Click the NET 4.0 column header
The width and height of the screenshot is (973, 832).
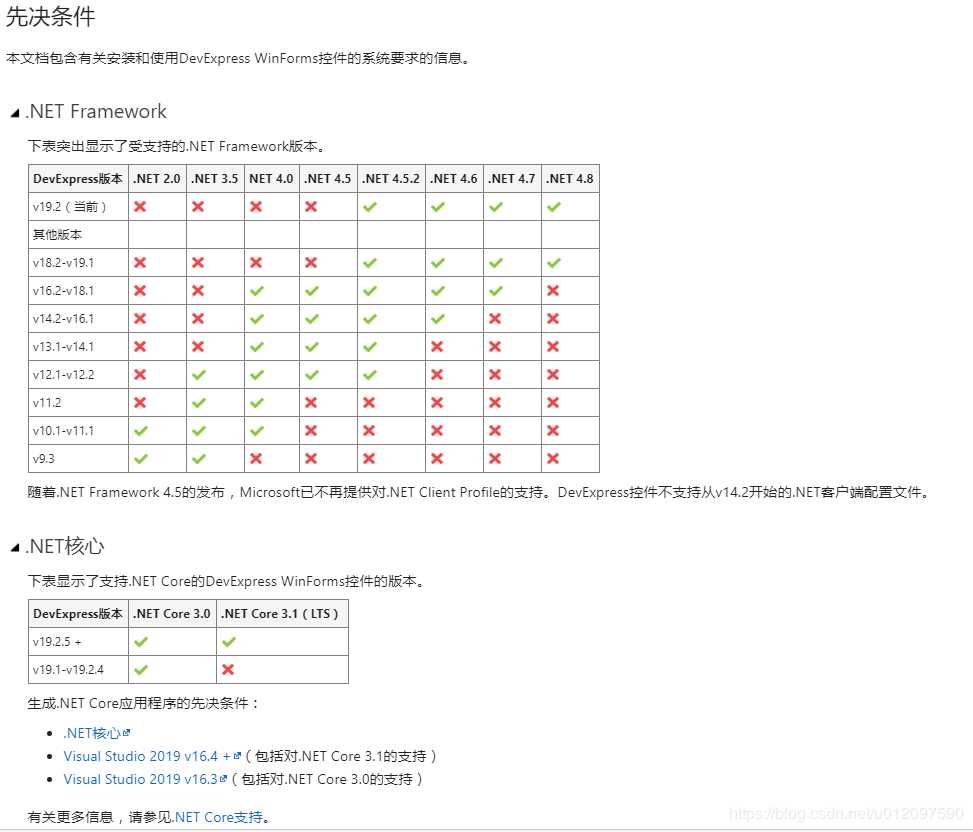click(271, 179)
